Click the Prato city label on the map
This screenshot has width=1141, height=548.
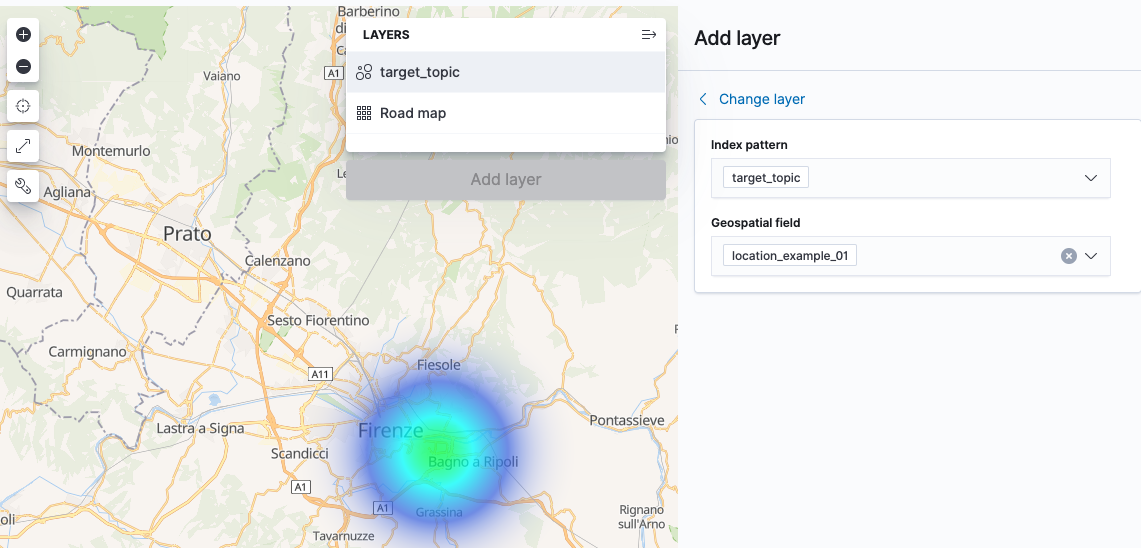click(187, 234)
